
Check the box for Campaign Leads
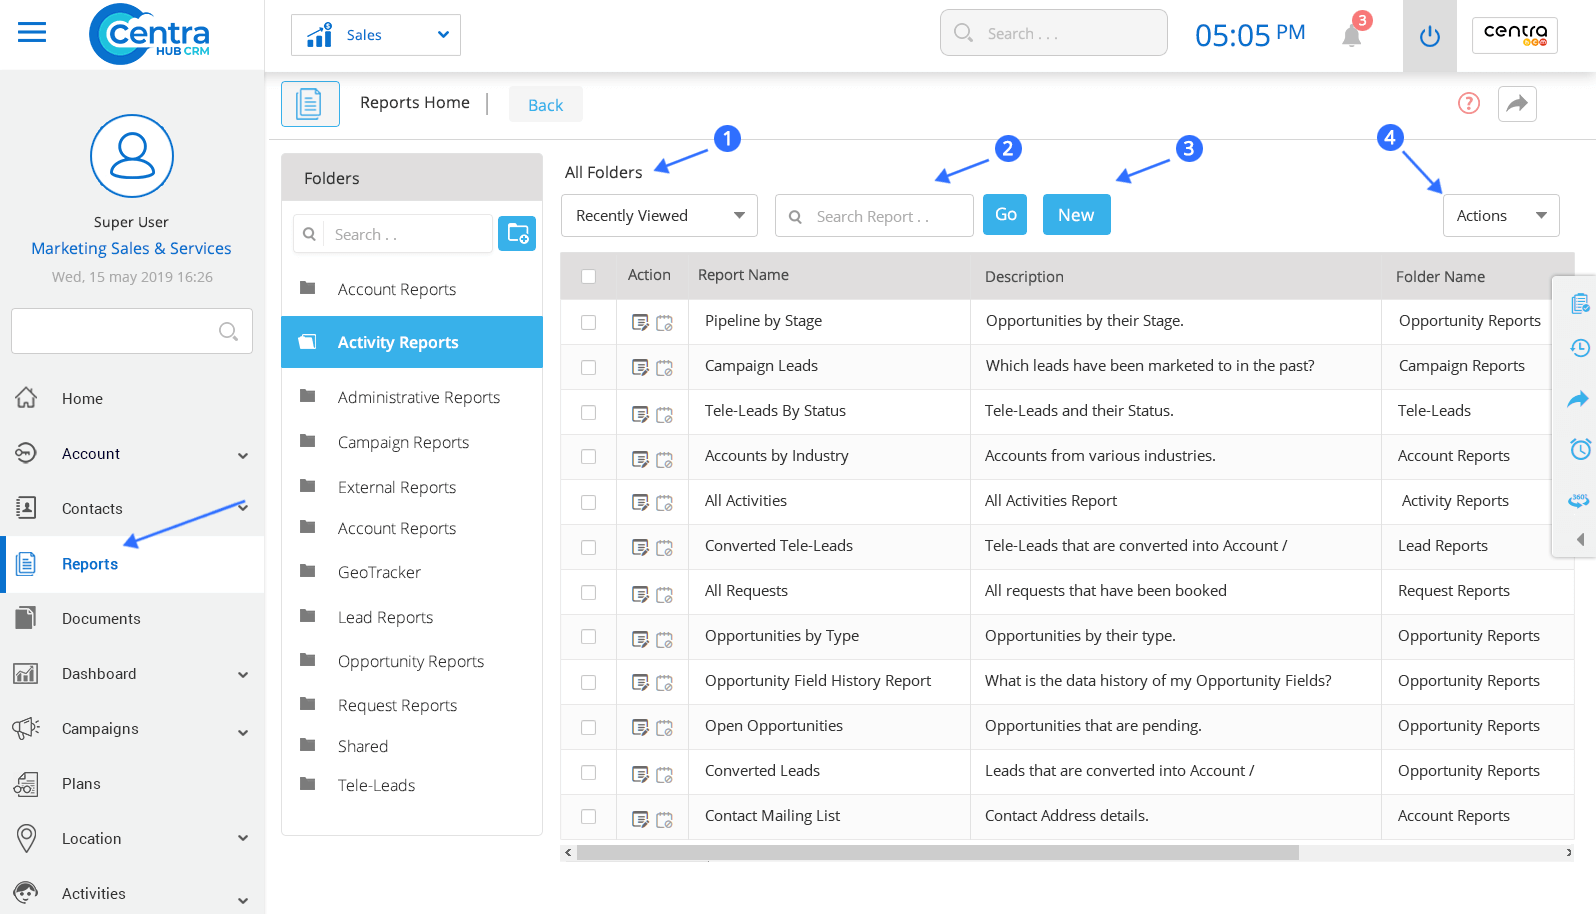pyautogui.click(x=588, y=367)
